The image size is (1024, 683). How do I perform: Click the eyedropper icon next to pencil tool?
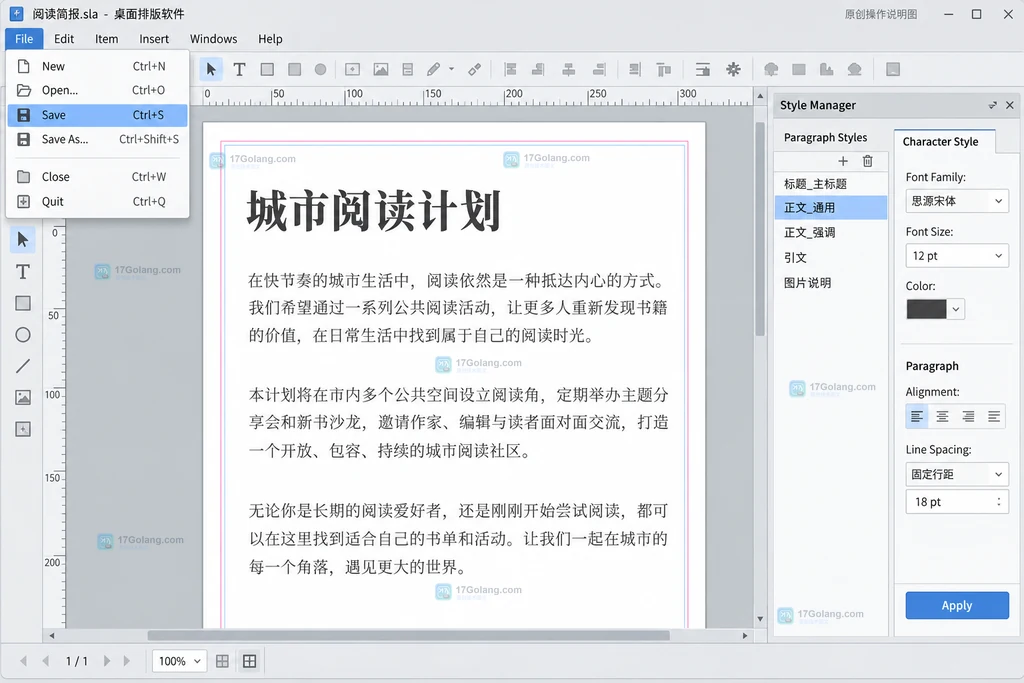pyautogui.click(x=475, y=69)
